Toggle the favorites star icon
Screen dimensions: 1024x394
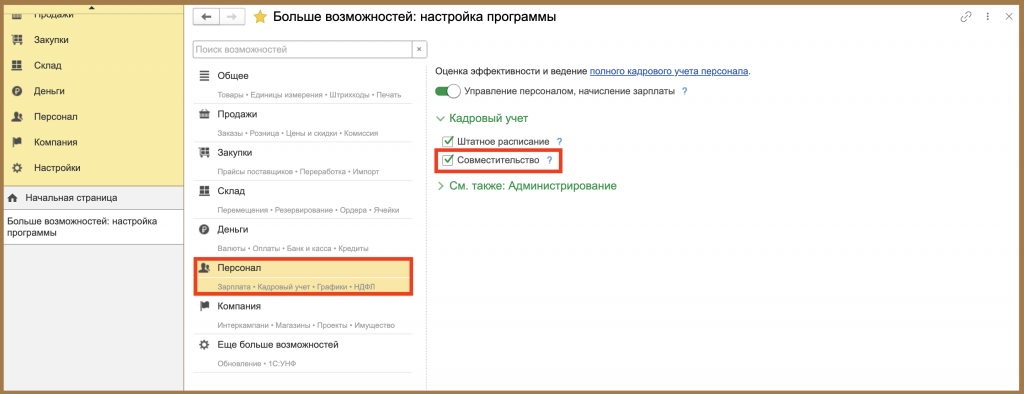(x=260, y=17)
